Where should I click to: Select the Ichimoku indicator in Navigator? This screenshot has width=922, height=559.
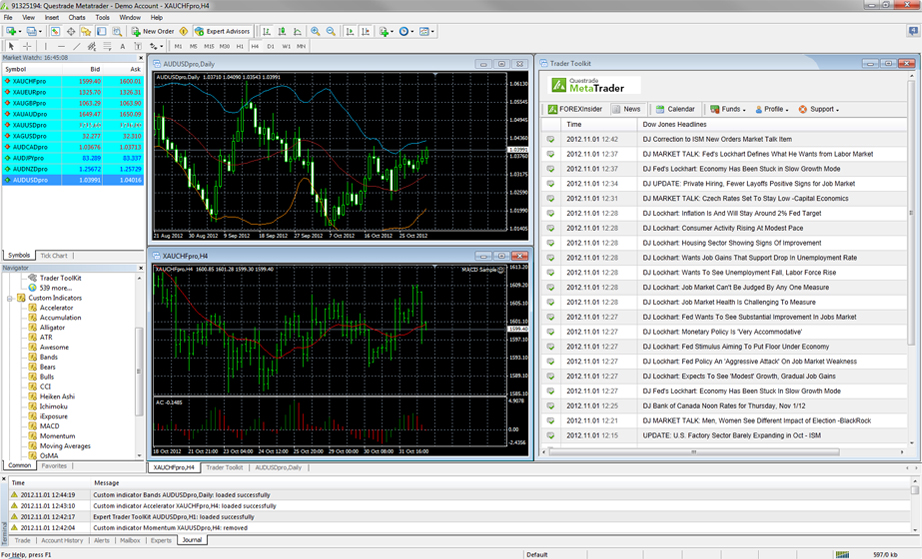click(54, 407)
